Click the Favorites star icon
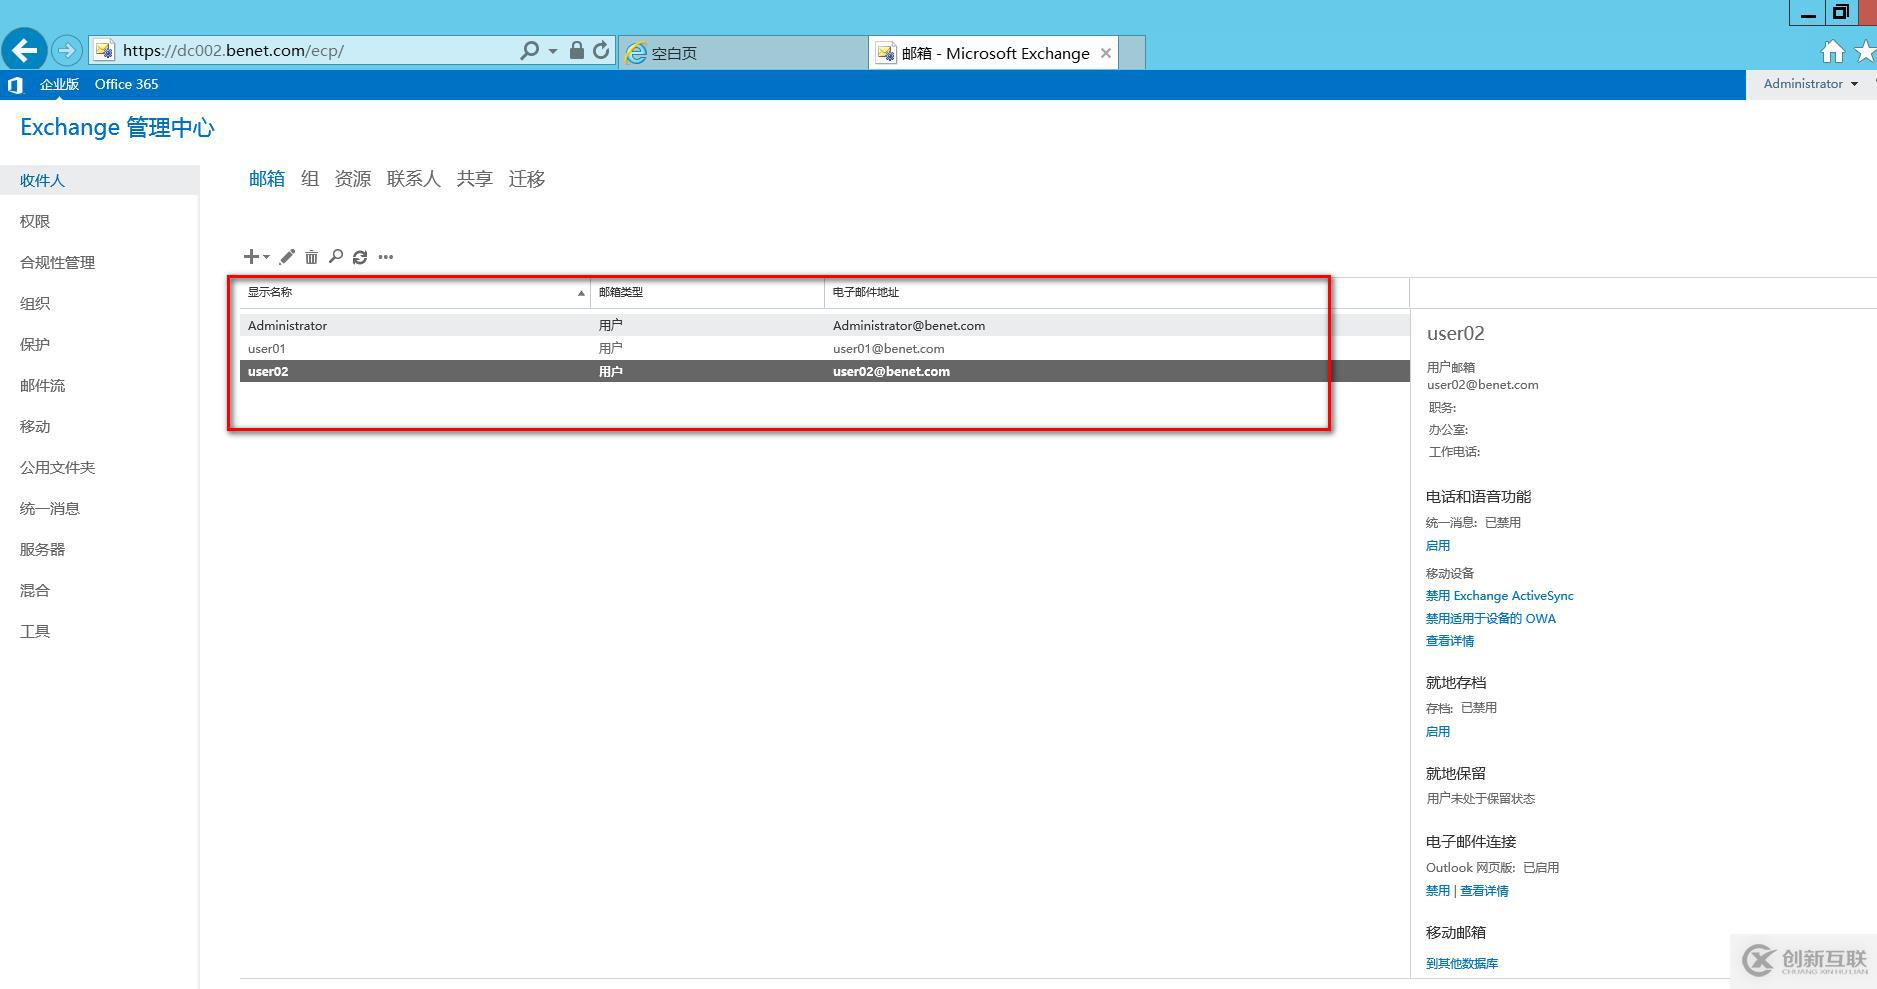 pyautogui.click(x=1866, y=52)
